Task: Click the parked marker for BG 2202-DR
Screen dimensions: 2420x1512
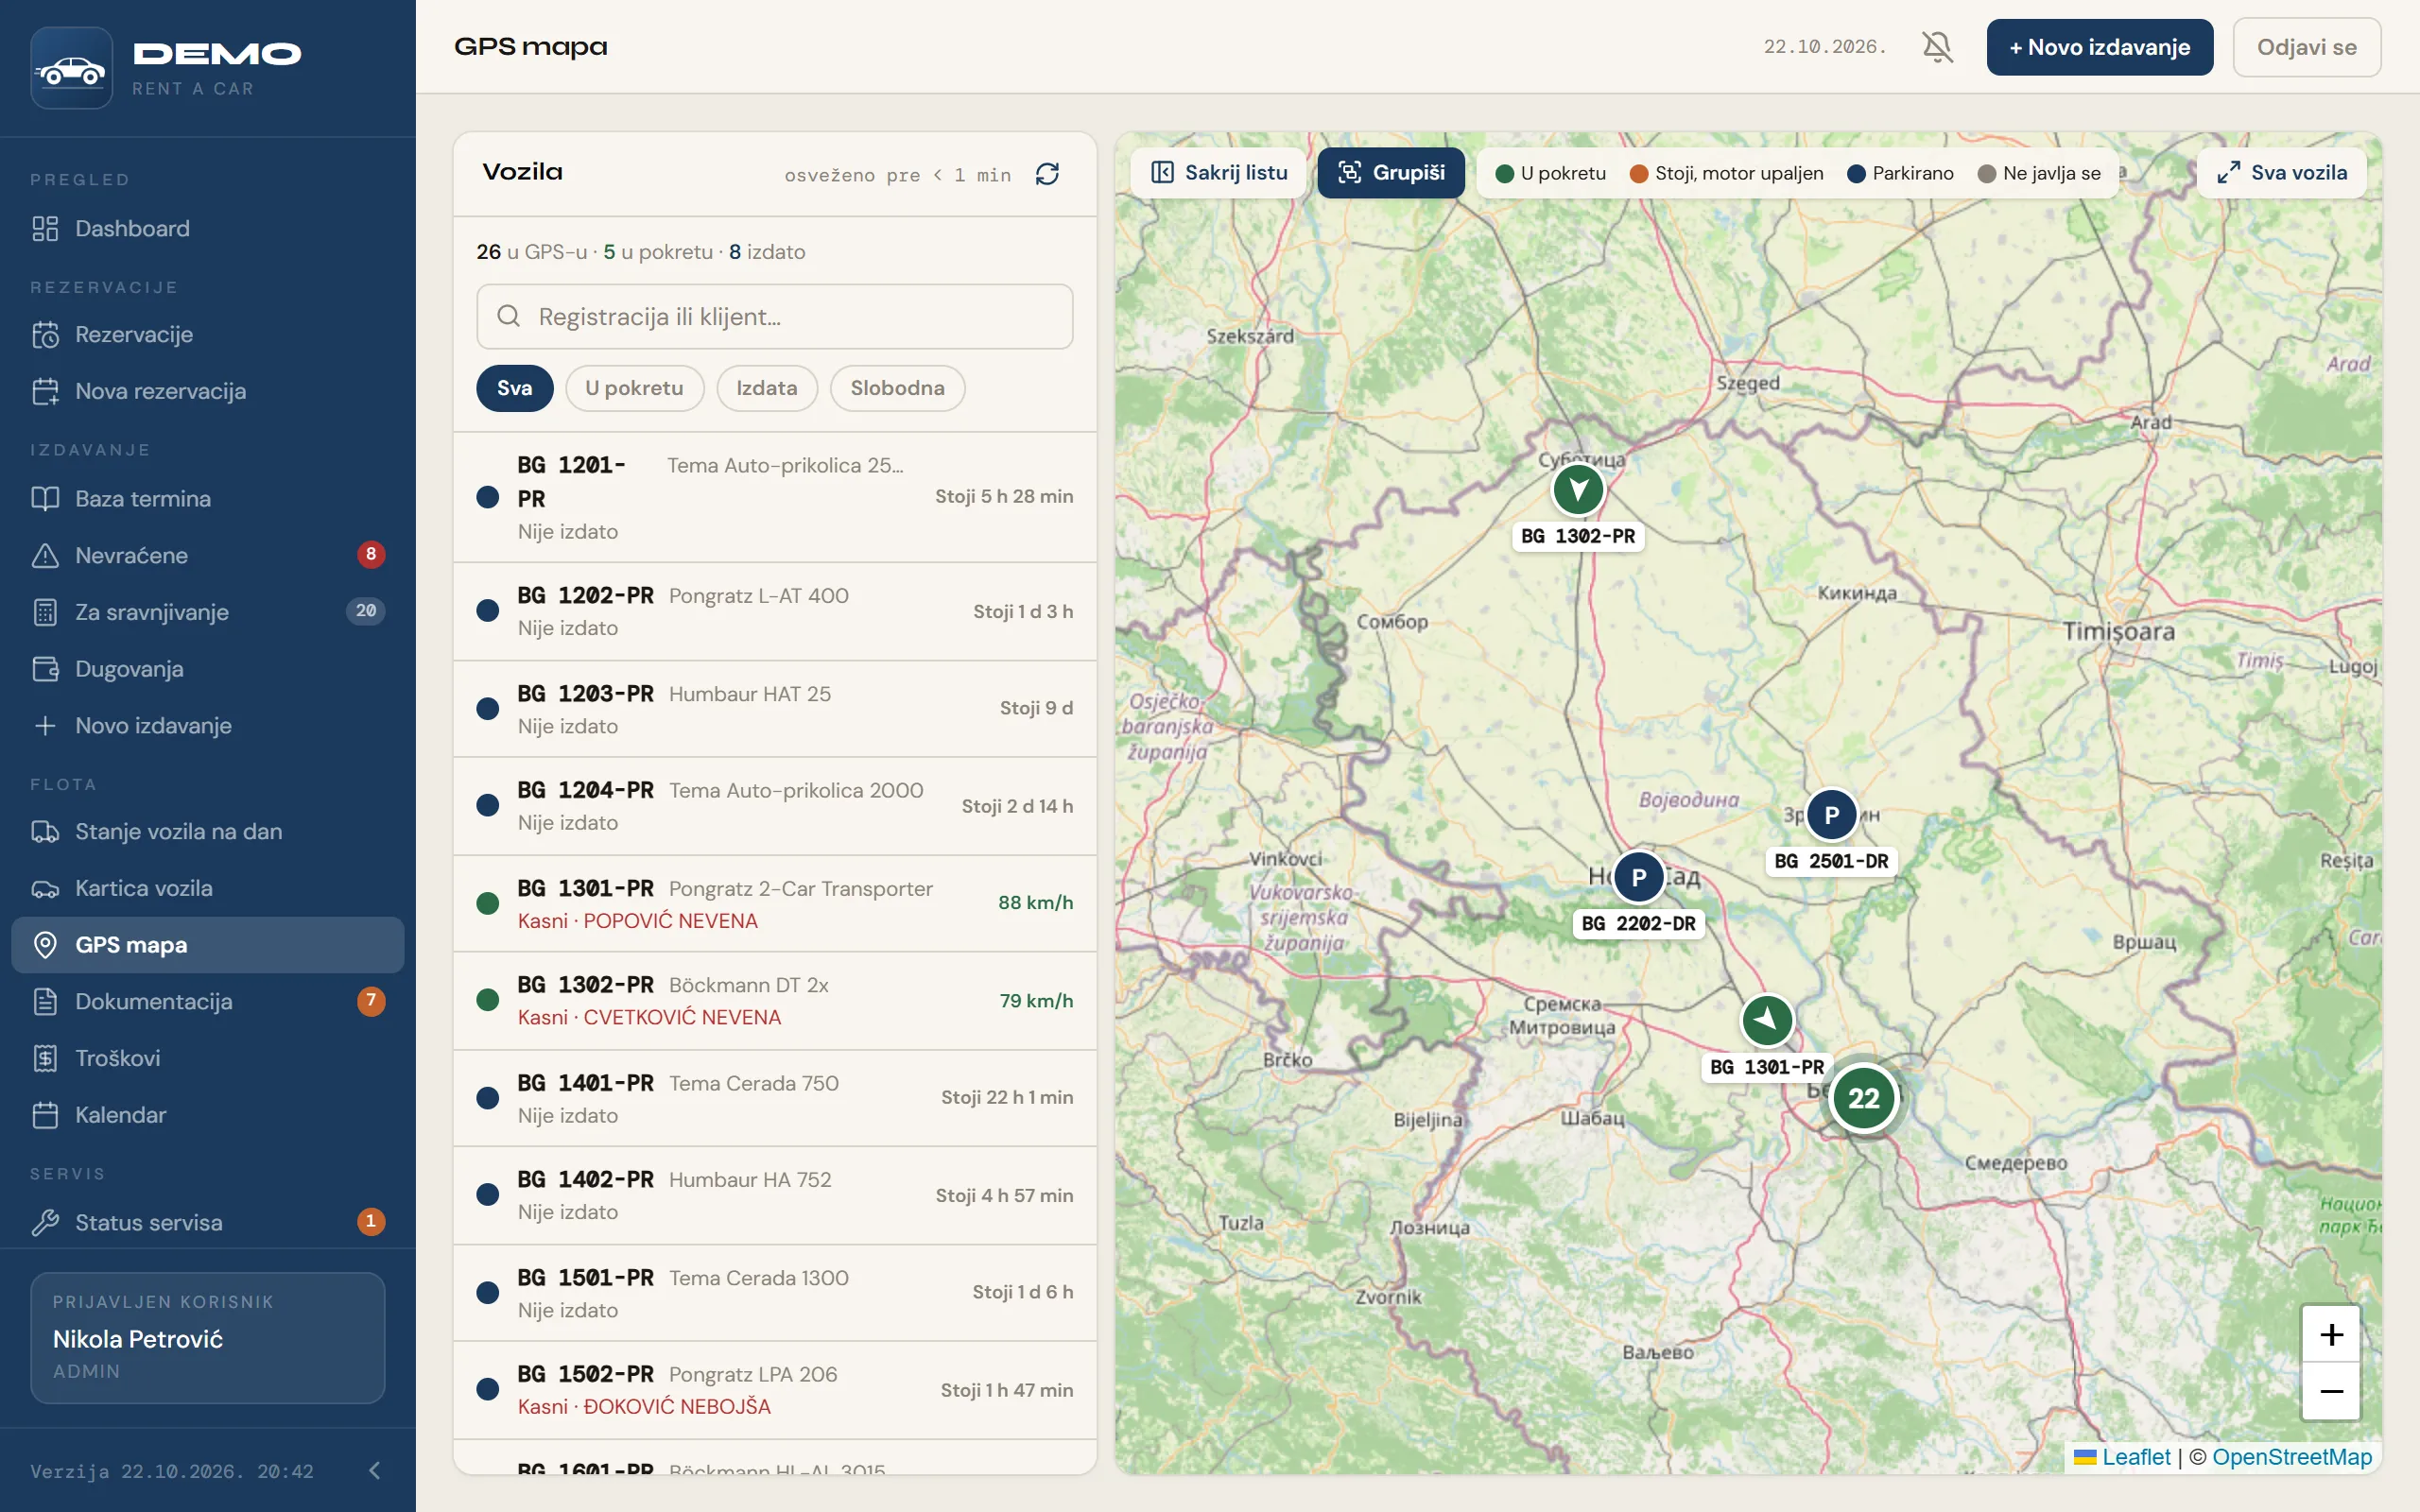Action: click(1639, 877)
